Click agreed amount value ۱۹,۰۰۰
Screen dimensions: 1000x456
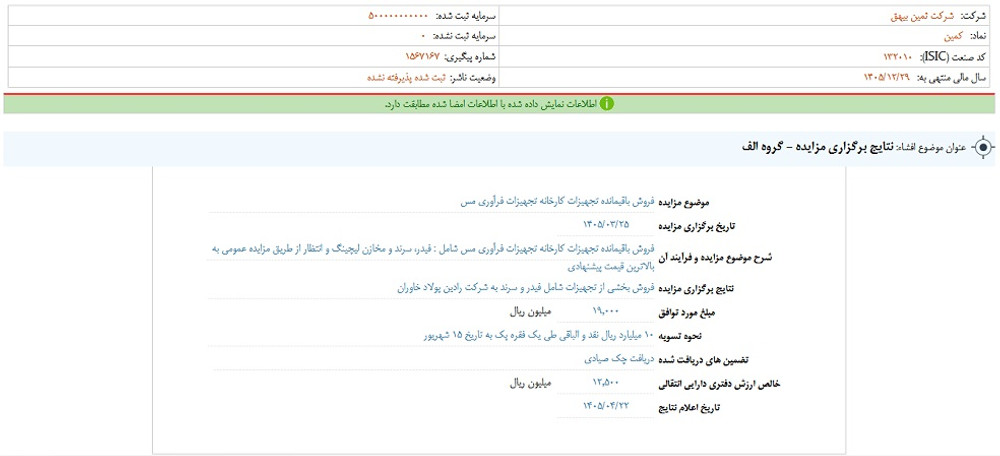coord(605,313)
